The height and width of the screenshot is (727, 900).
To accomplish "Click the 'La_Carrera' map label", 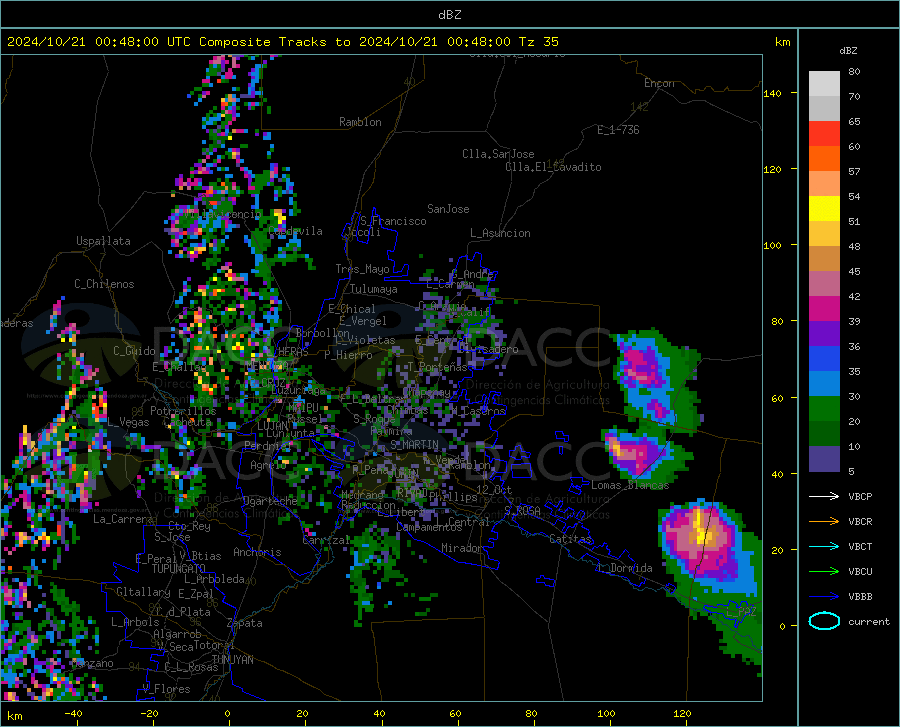I will click(123, 519).
